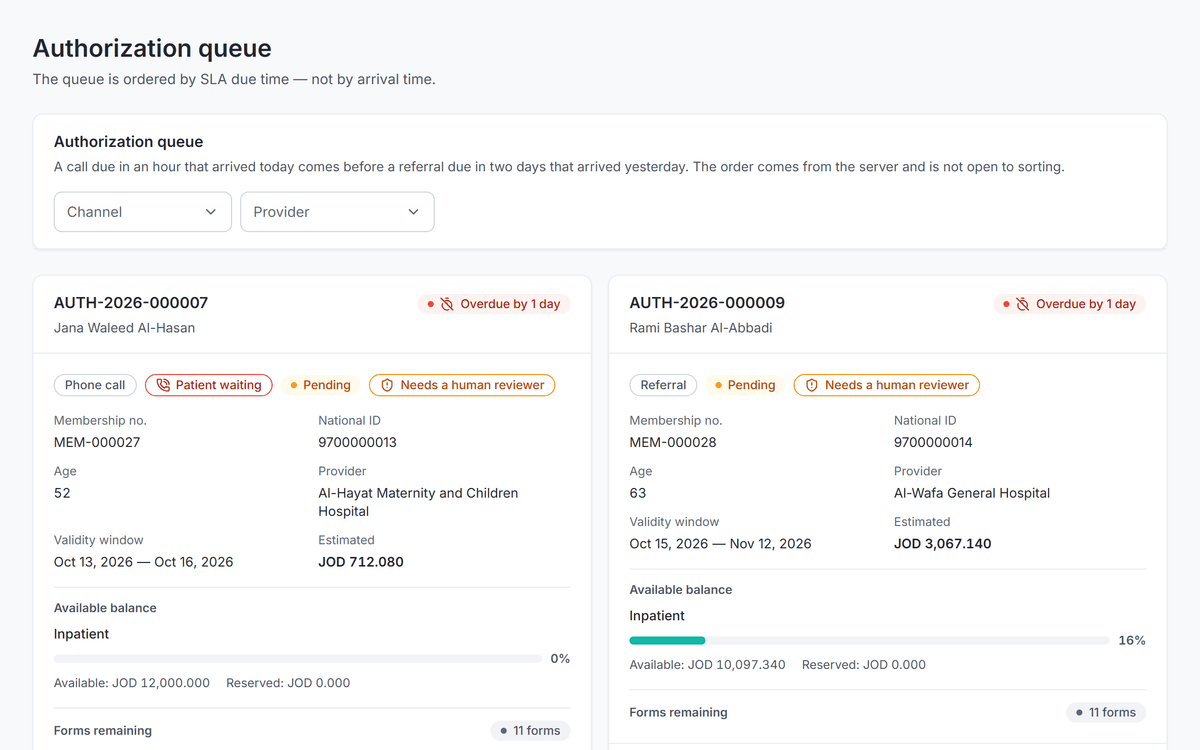Screen dimensions: 1200x750
Task: Click age value 63
Action: 638,493
